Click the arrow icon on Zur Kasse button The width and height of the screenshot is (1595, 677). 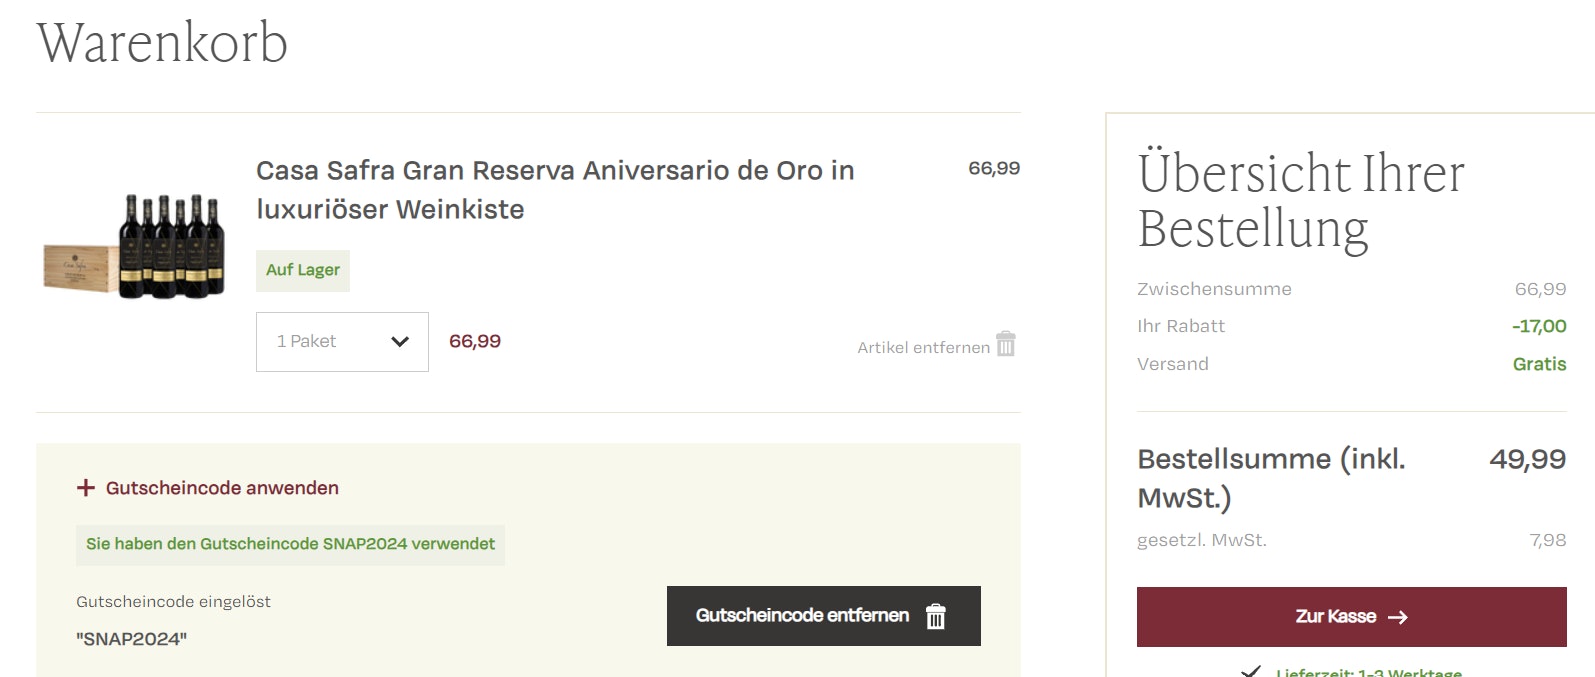click(x=1398, y=617)
